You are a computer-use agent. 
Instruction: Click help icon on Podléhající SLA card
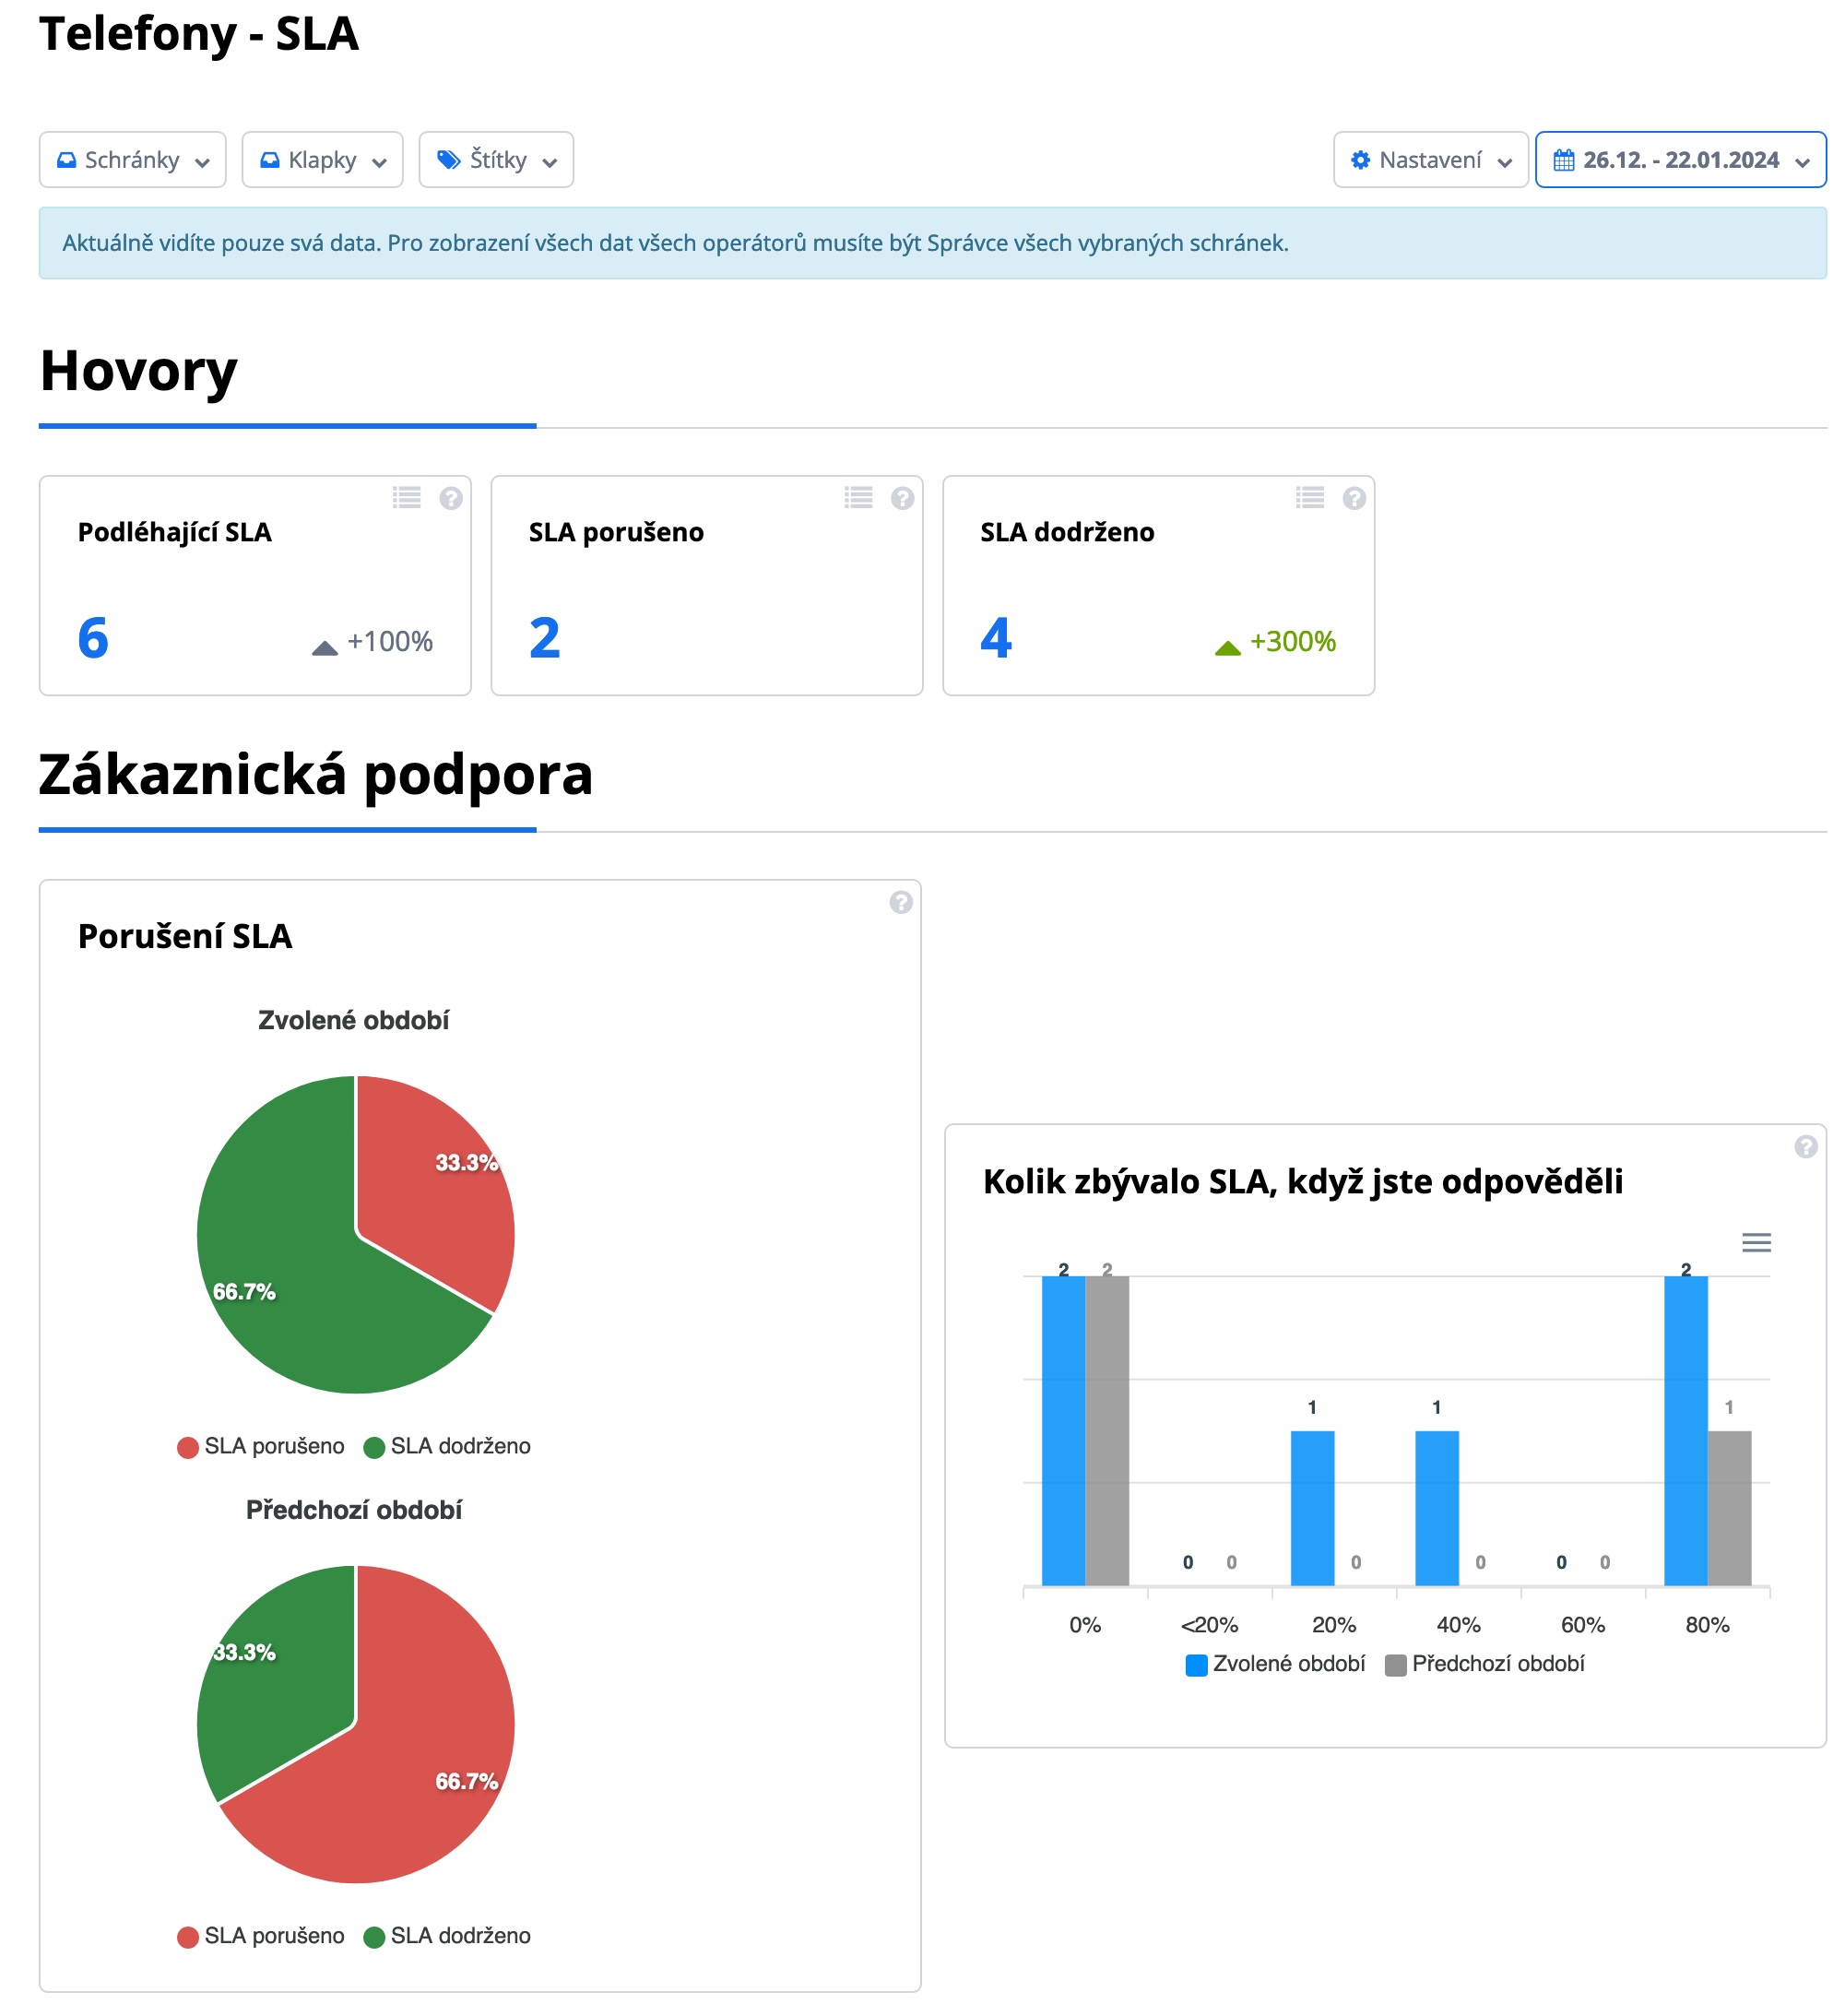451,498
